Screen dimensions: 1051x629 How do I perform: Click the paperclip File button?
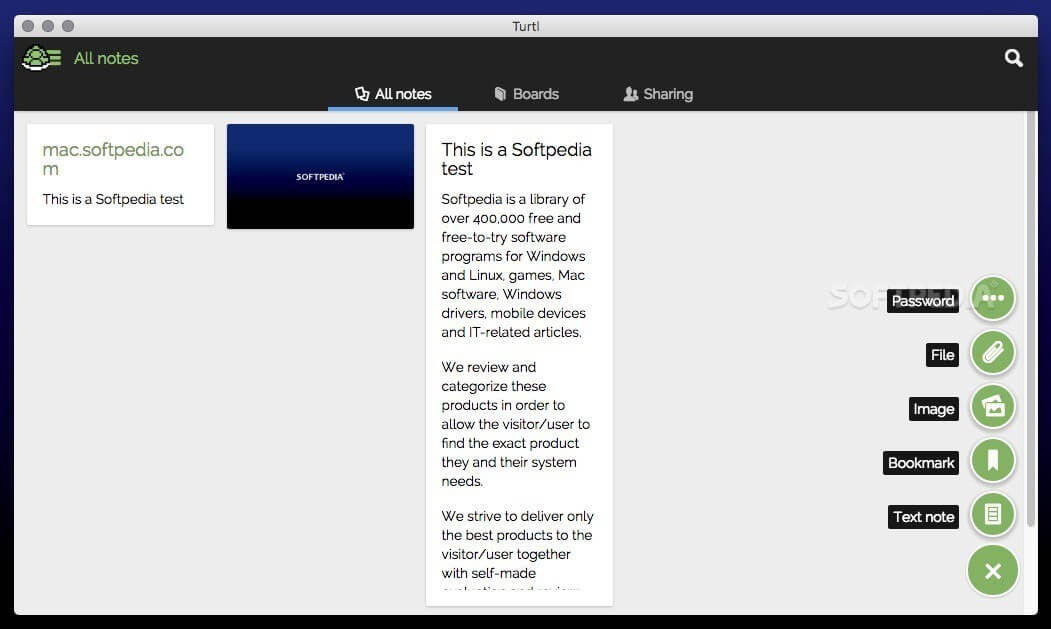992,352
